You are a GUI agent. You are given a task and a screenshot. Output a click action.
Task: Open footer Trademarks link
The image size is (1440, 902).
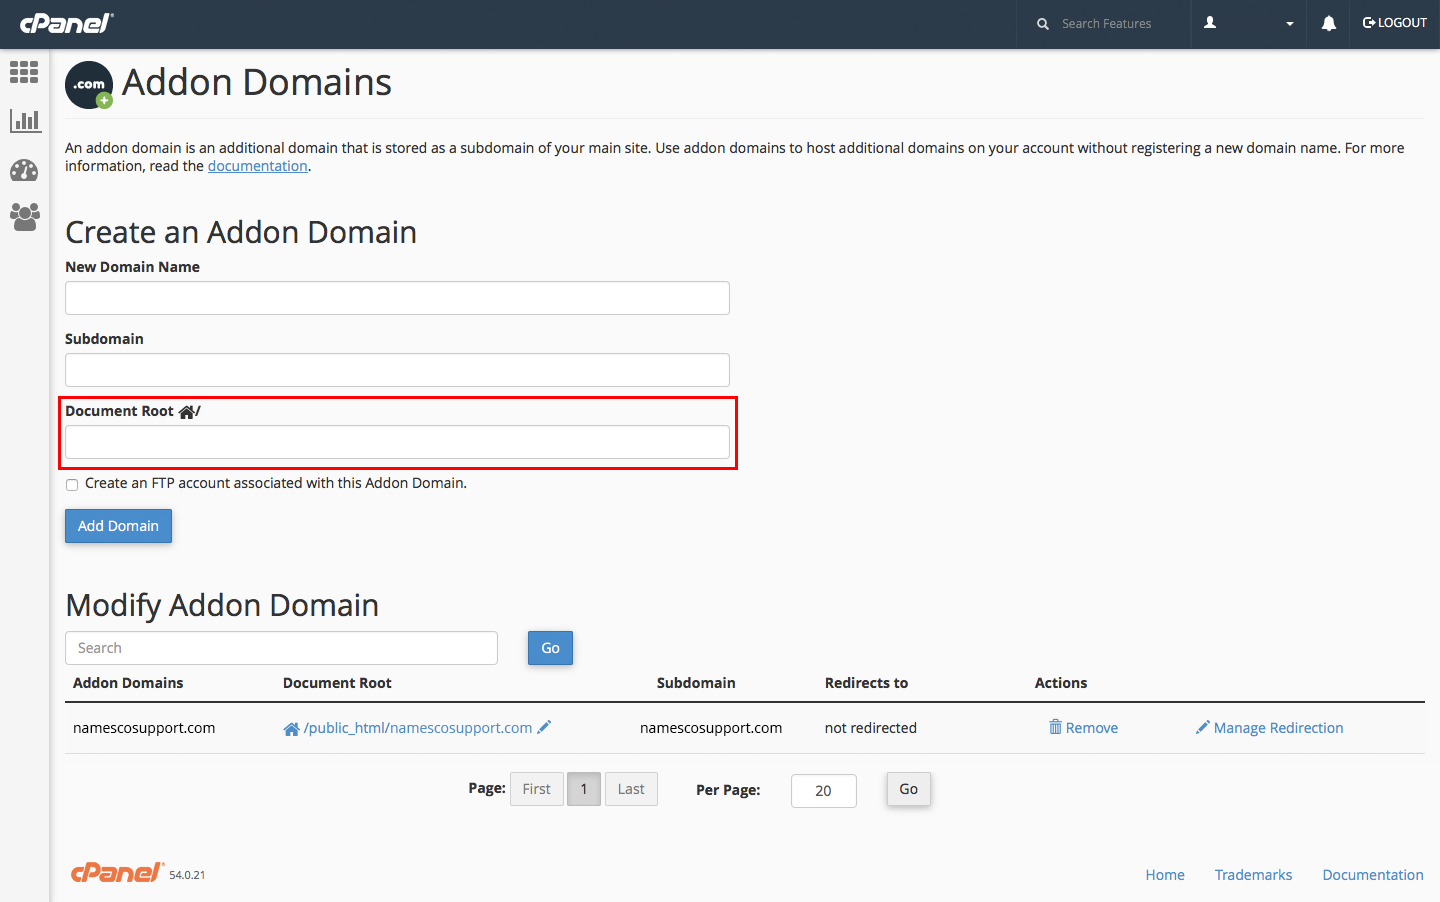[1253, 875]
